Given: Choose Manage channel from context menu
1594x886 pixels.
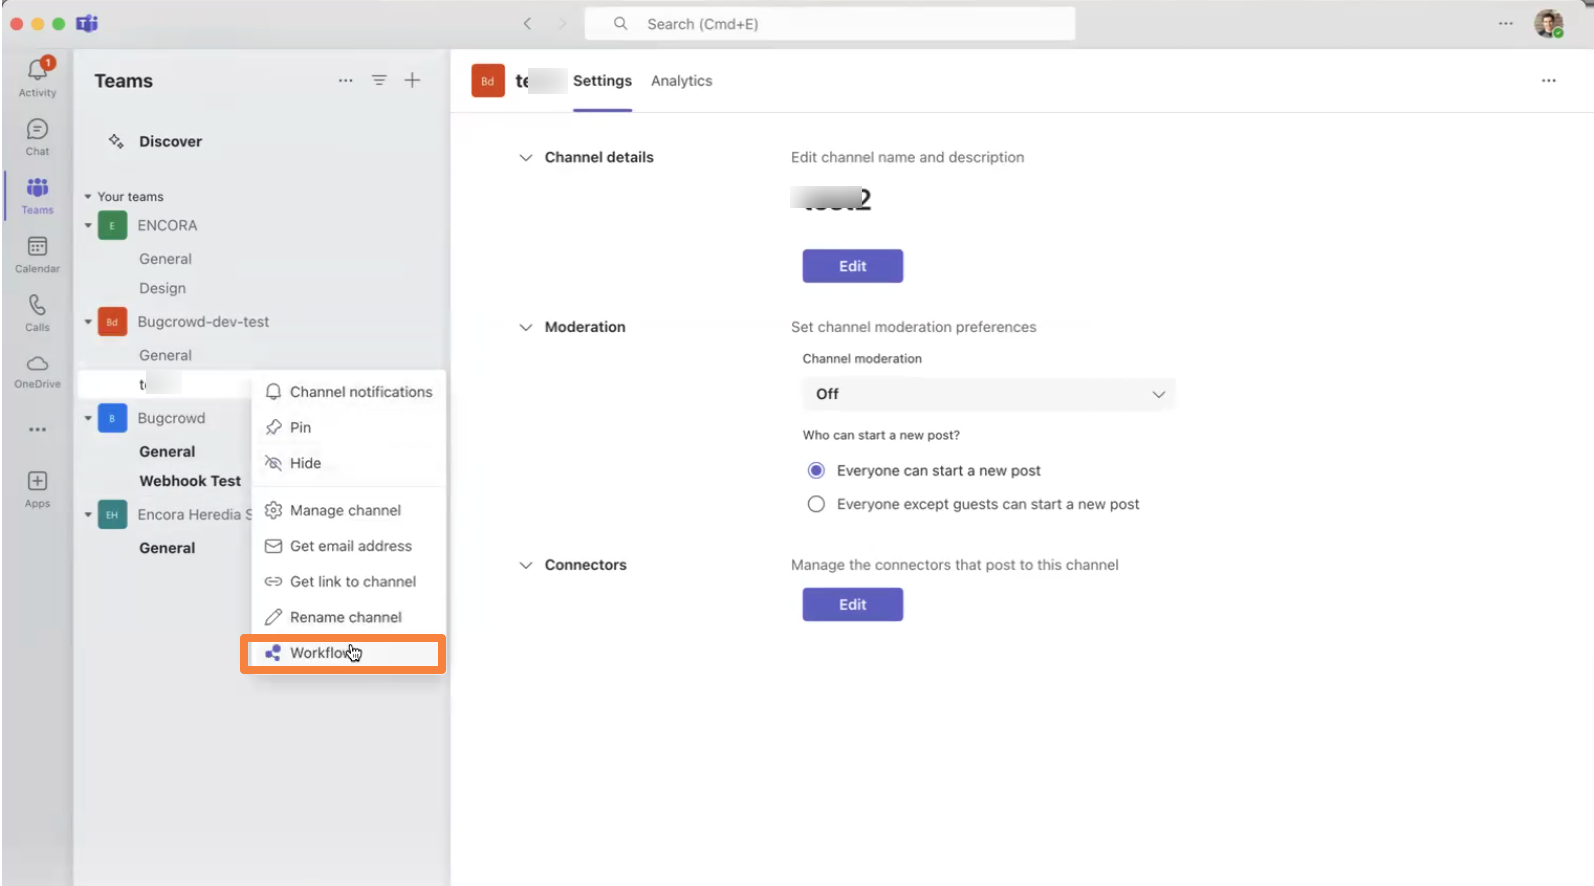Looking at the screenshot, I should coord(348,510).
